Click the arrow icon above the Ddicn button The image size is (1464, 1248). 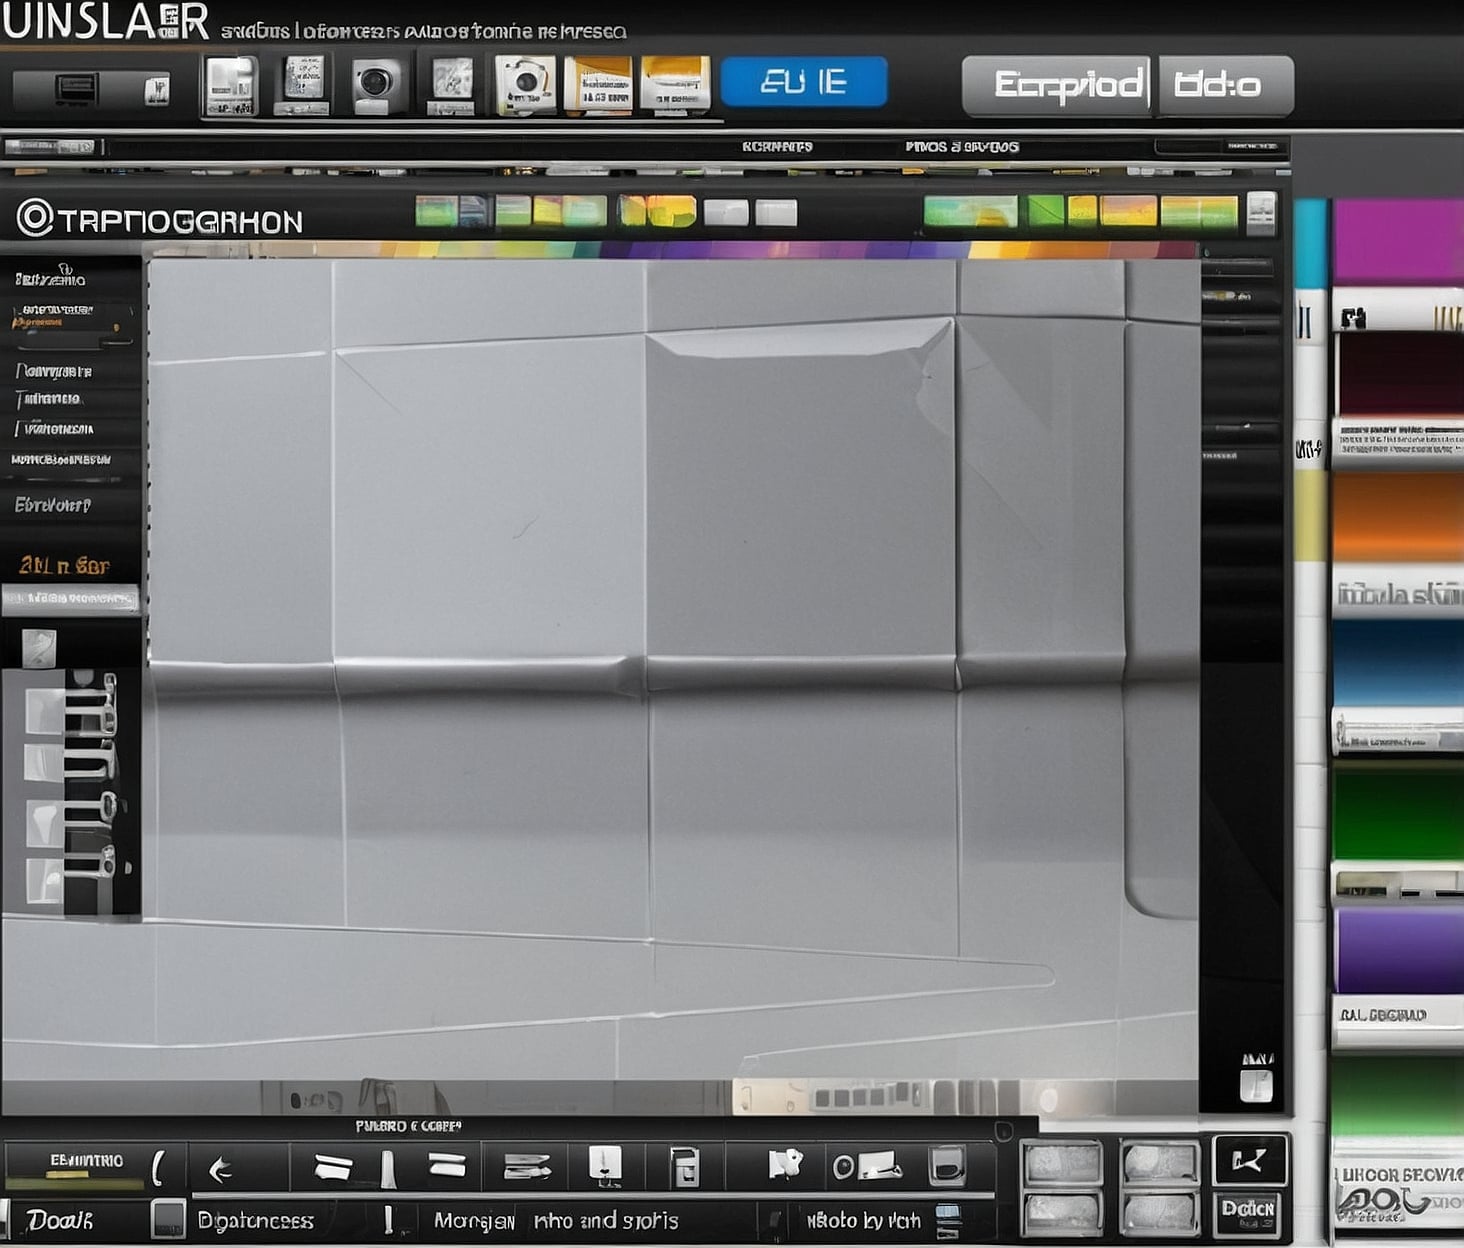[x=1248, y=1160]
